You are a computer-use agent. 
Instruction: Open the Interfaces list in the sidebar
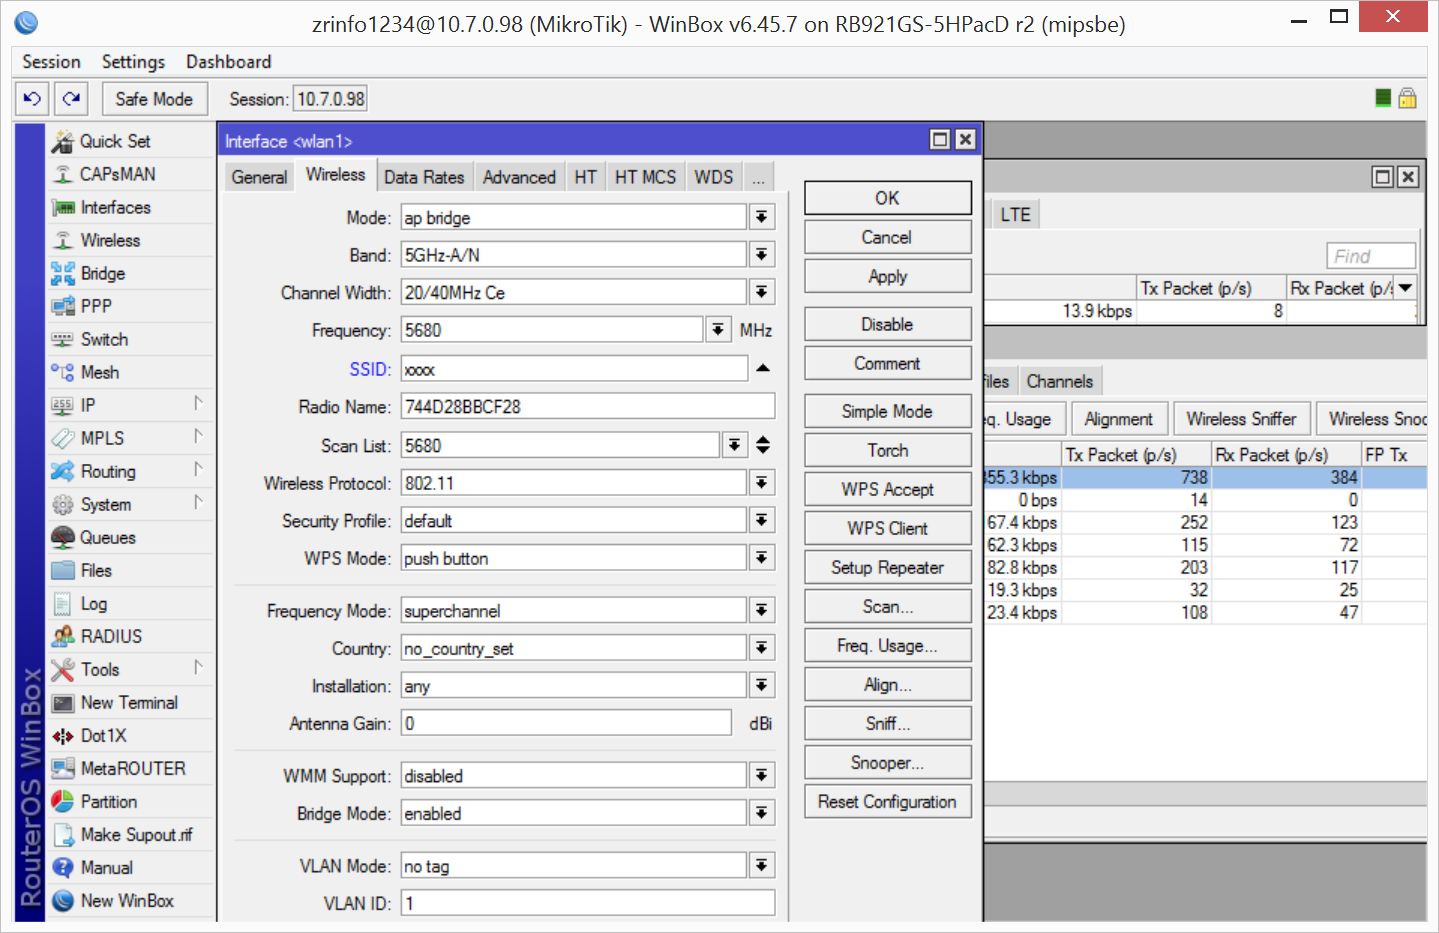131,207
